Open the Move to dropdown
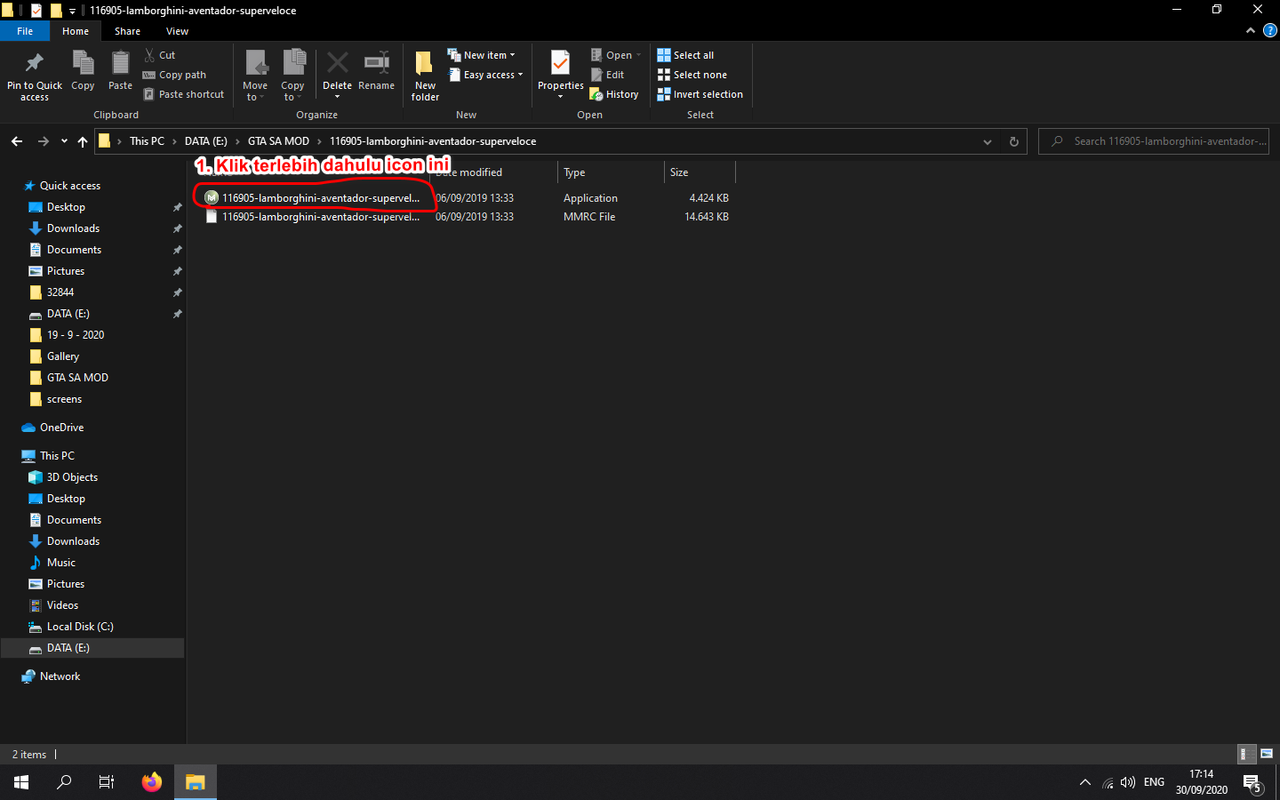1280x800 pixels. point(255,75)
